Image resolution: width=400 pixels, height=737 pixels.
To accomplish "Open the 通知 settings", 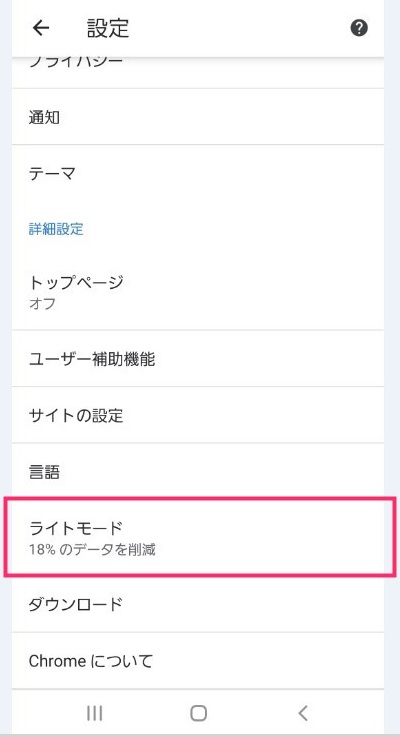I will (x=198, y=117).
